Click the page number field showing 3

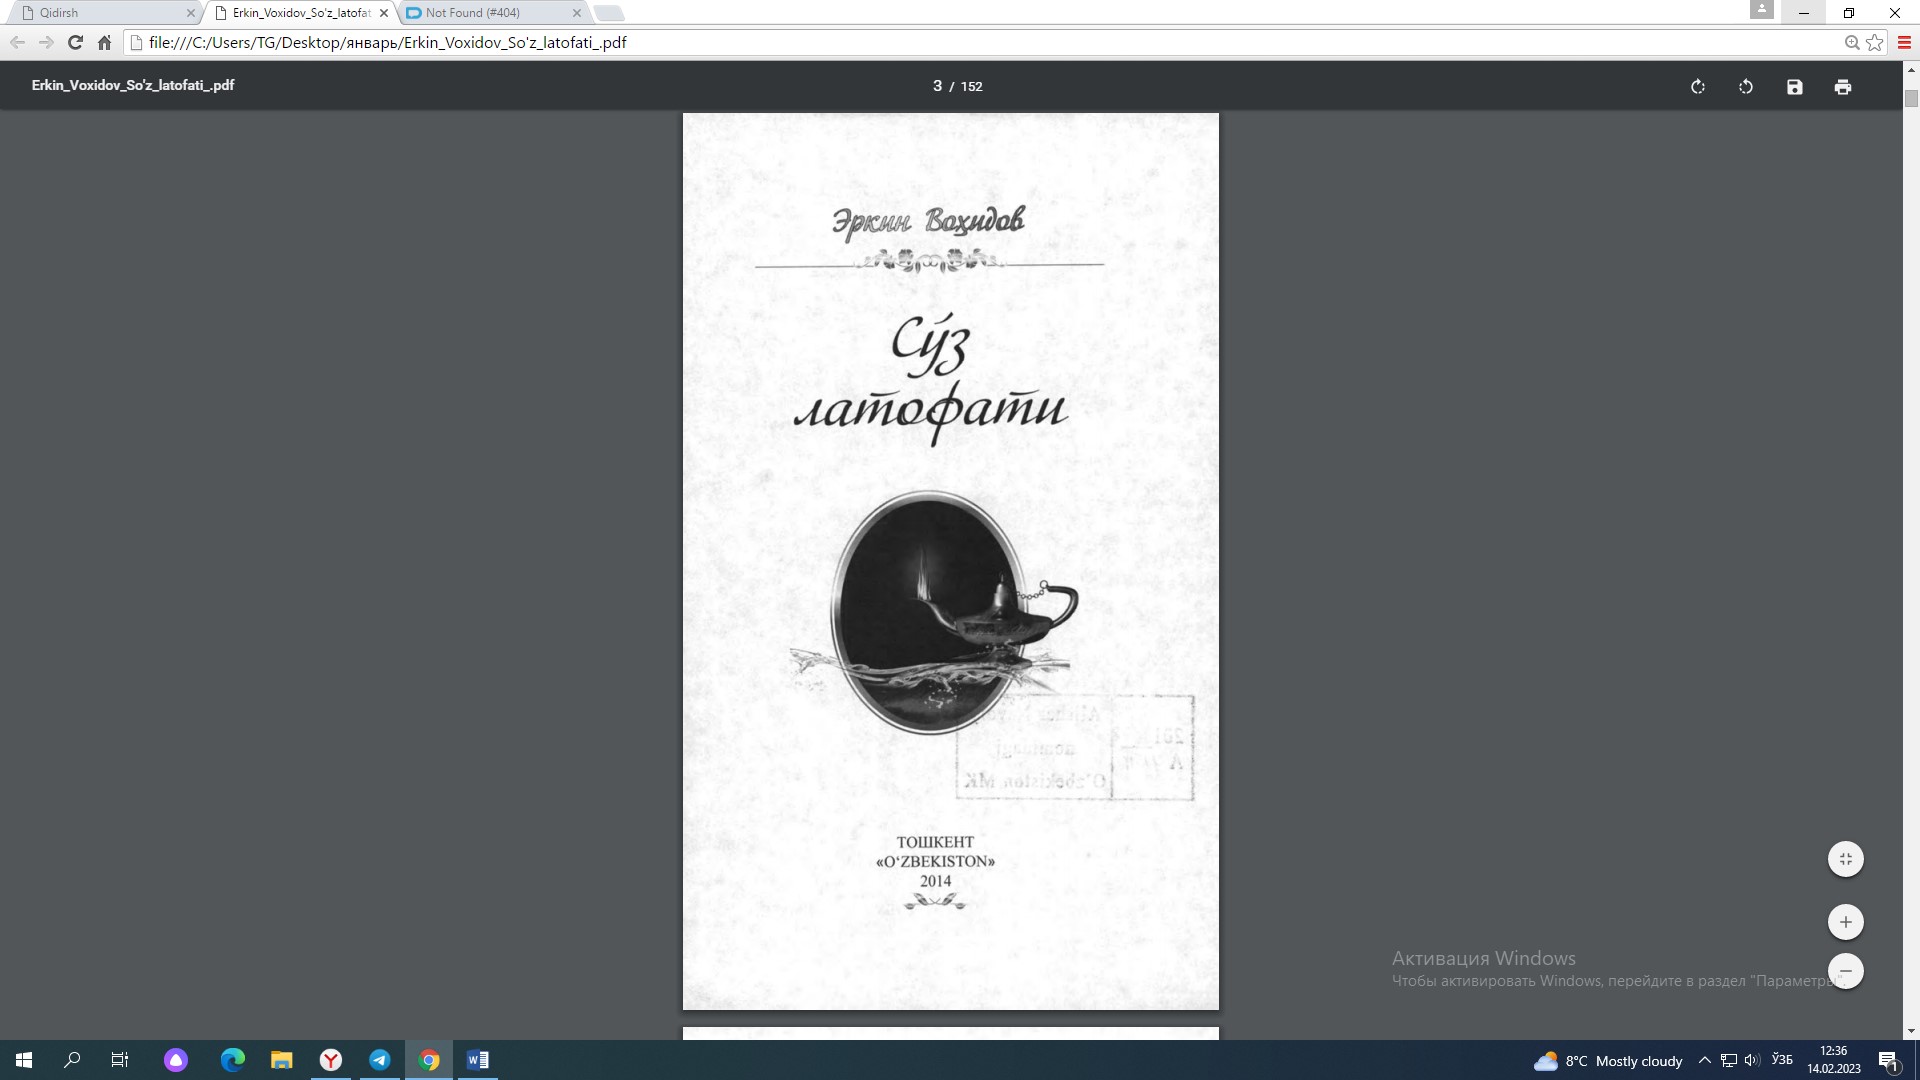pos(937,86)
